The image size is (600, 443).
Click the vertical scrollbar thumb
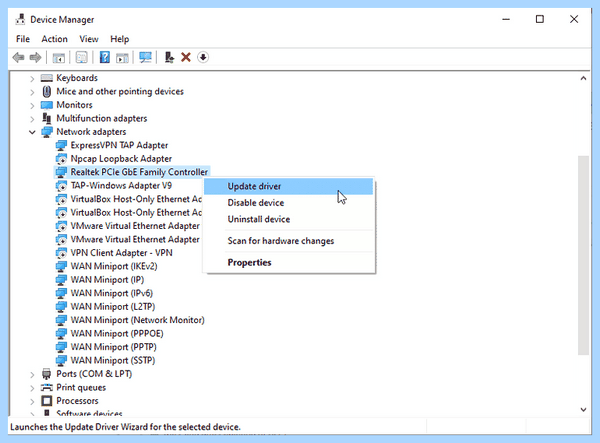click(583, 255)
